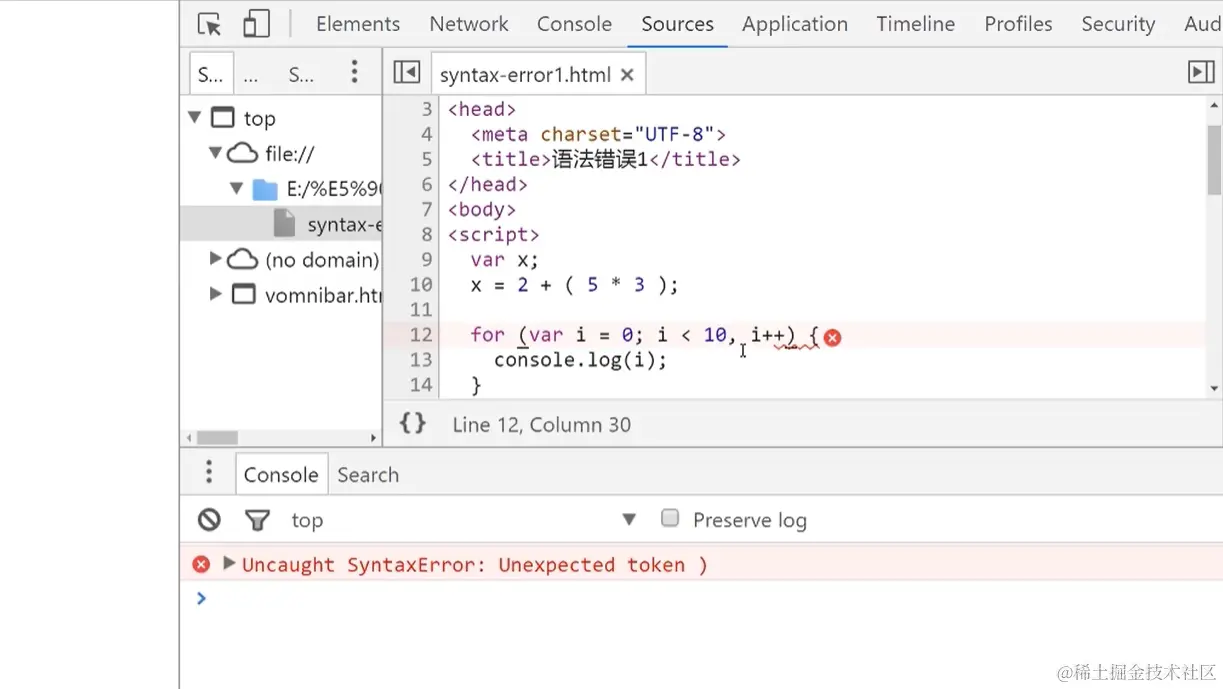Toggle the device toolbar icon

pyautogui.click(x=257, y=24)
